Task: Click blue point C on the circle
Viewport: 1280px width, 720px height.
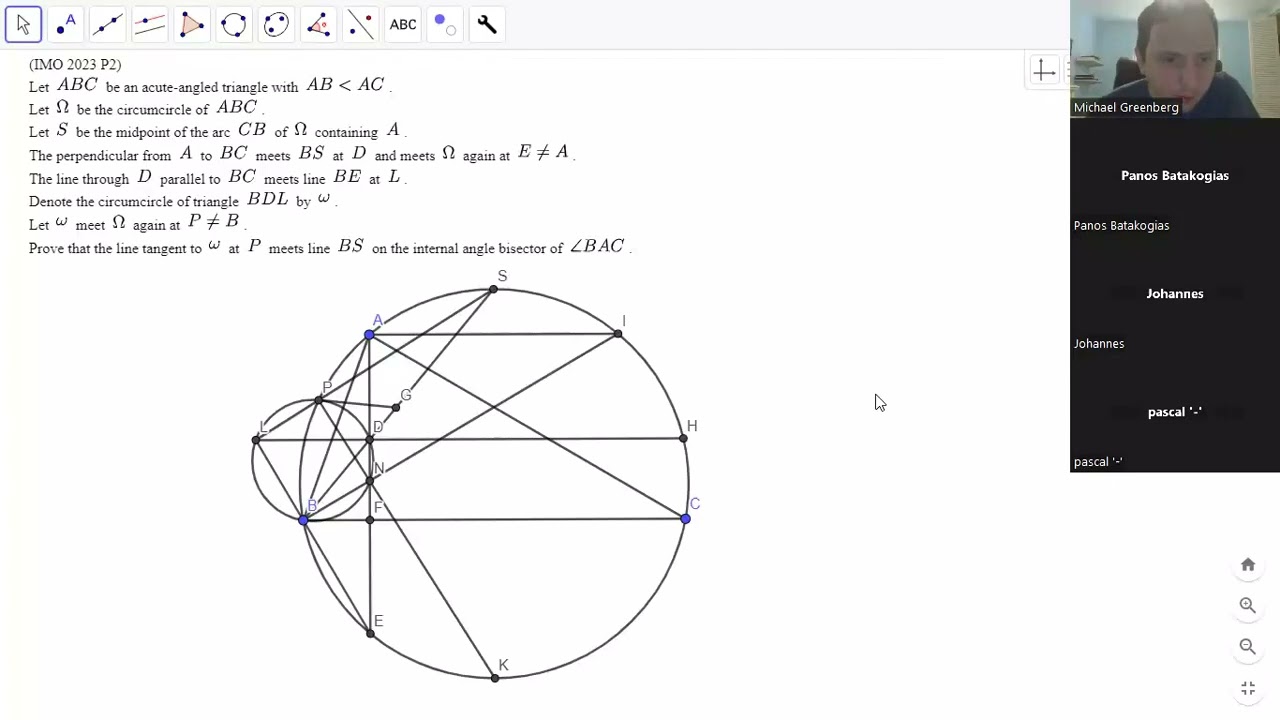Action: (685, 519)
